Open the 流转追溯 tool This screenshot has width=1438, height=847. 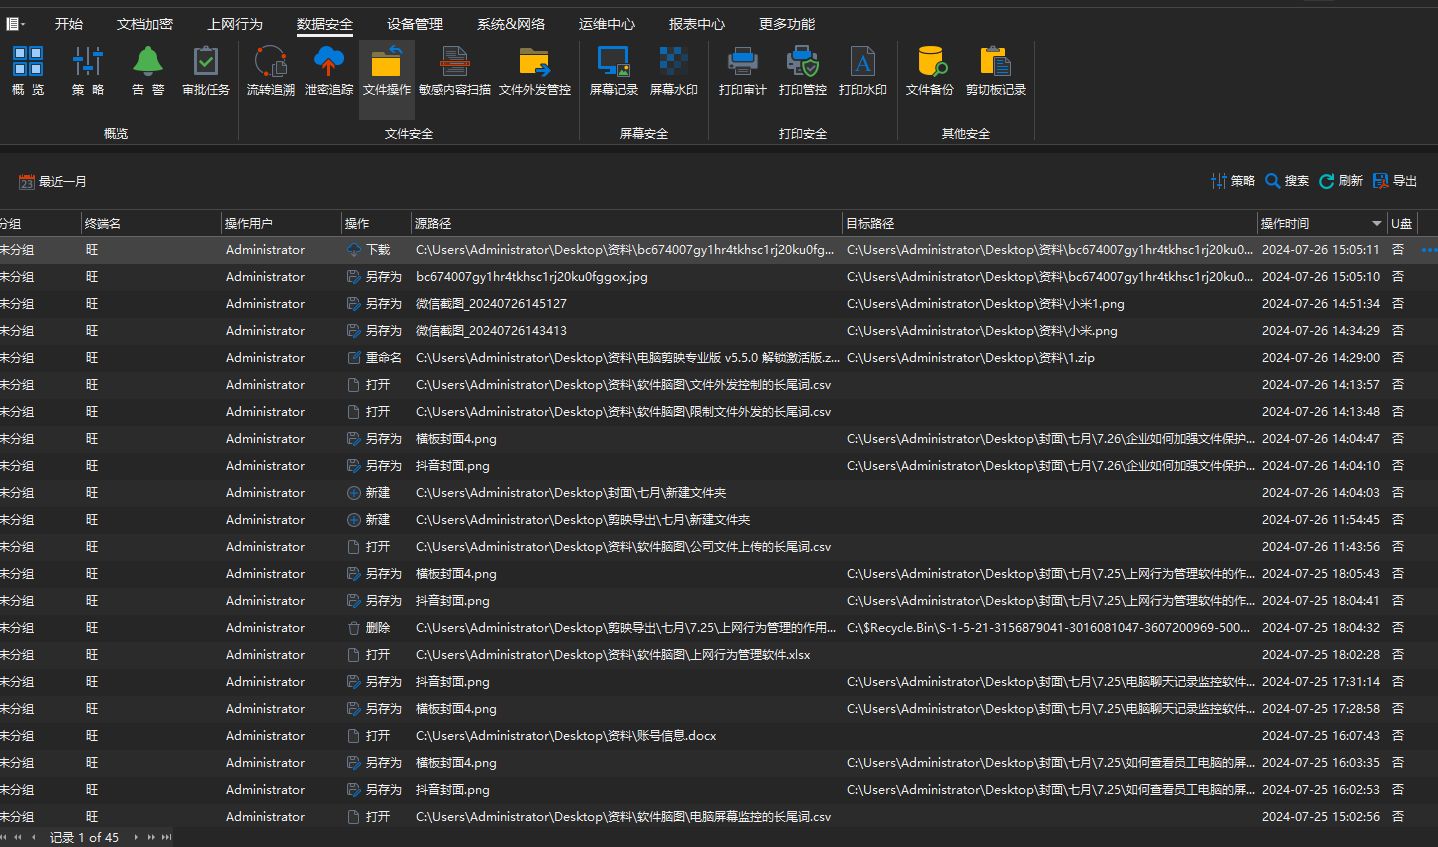point(270,71)
